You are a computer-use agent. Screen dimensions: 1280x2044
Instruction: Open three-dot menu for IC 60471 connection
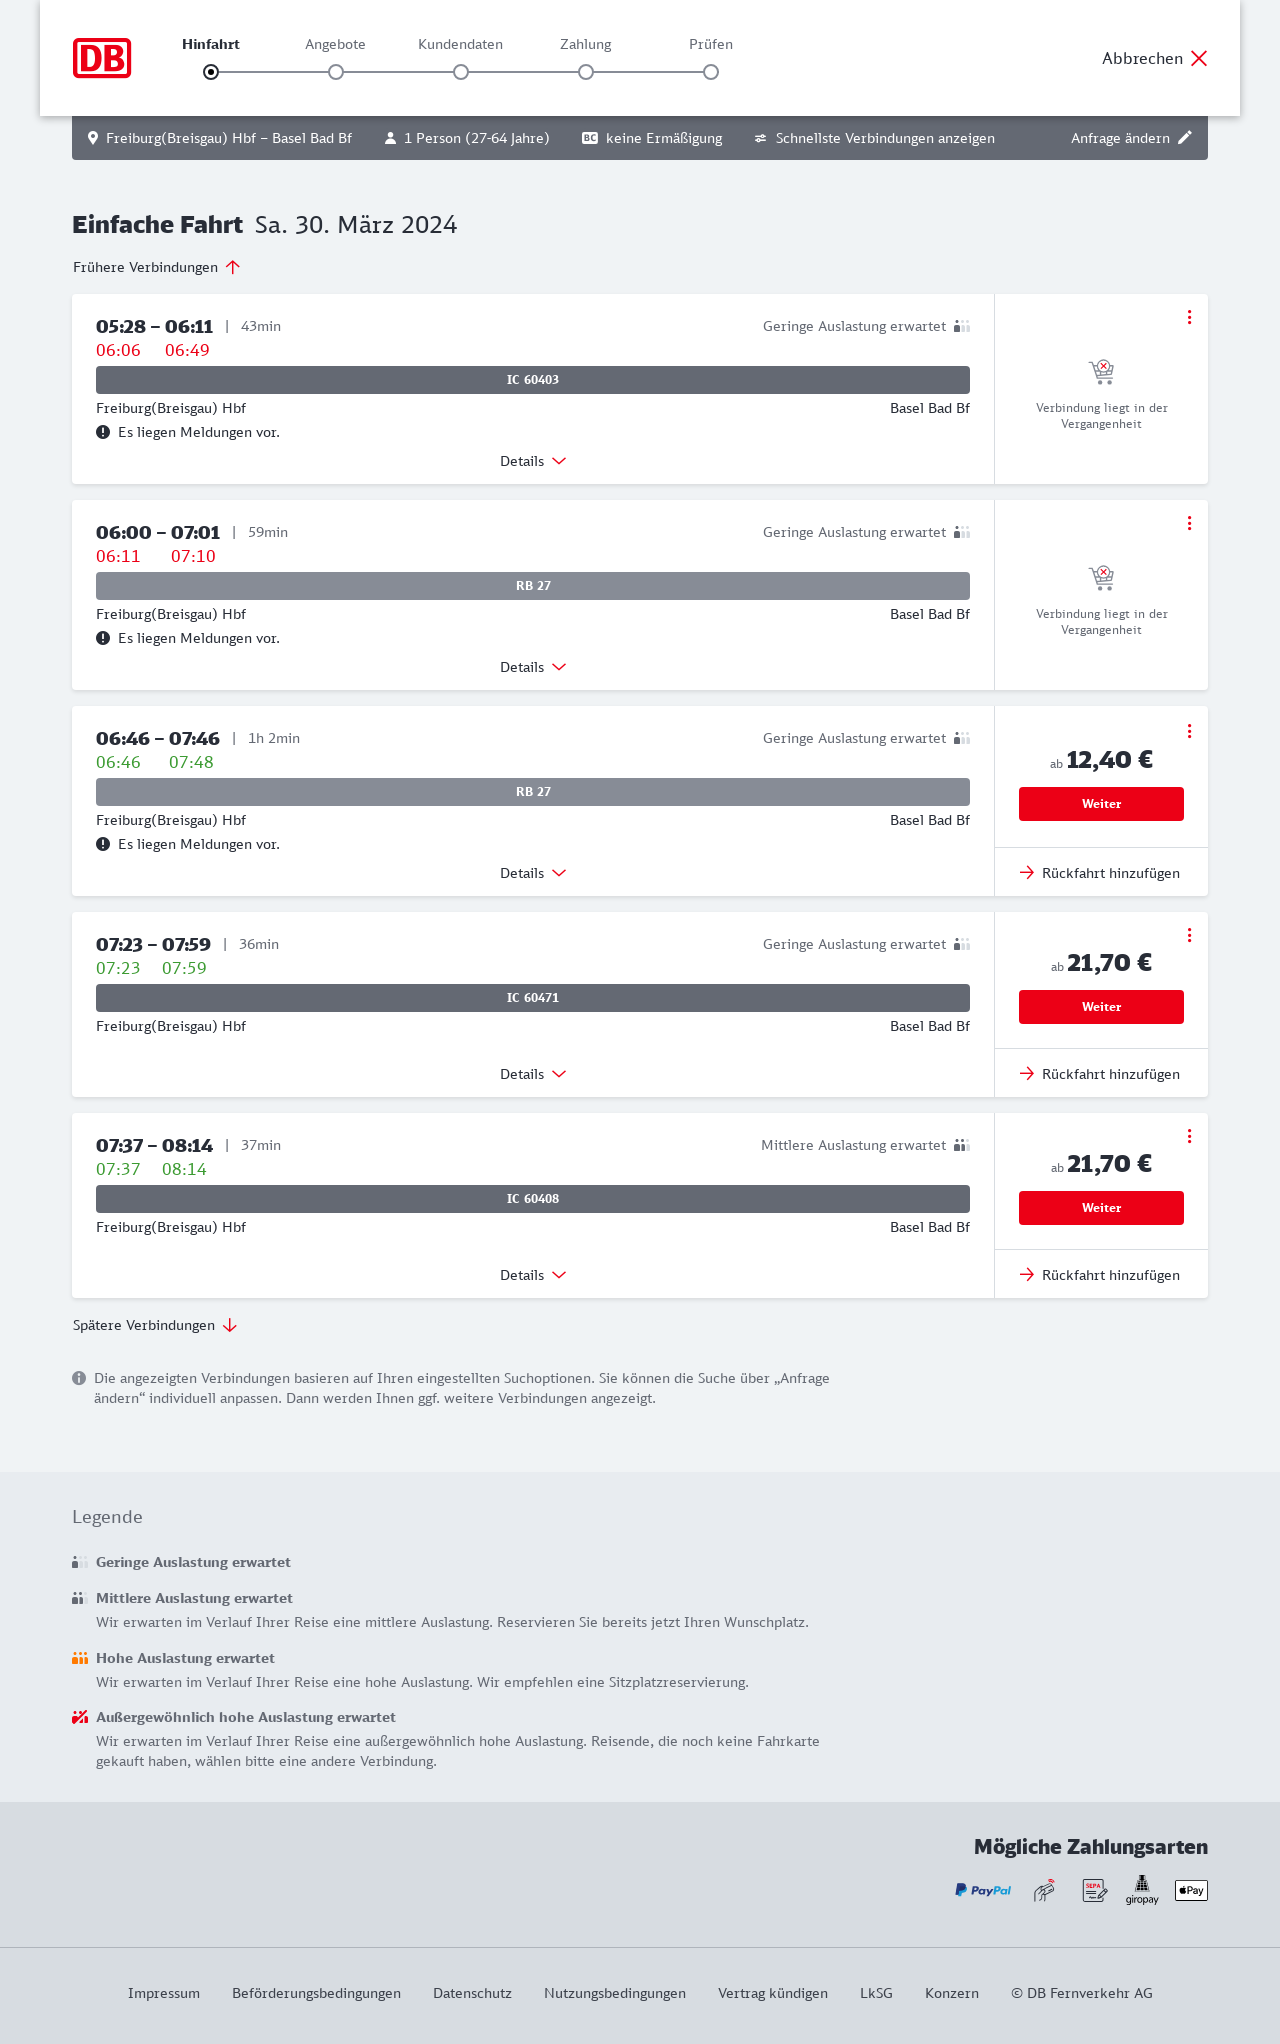[x=1189, y=935]
